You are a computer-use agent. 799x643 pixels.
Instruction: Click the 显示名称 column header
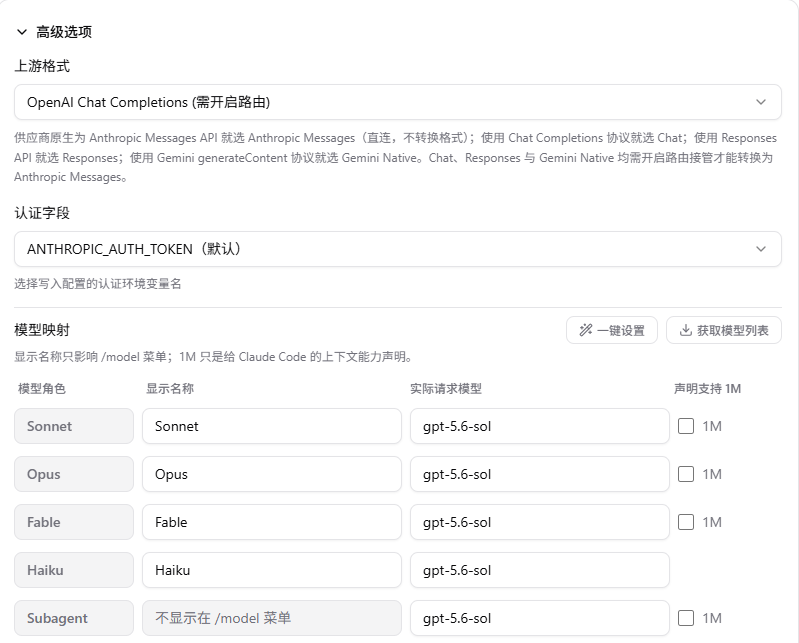(170, 389)
